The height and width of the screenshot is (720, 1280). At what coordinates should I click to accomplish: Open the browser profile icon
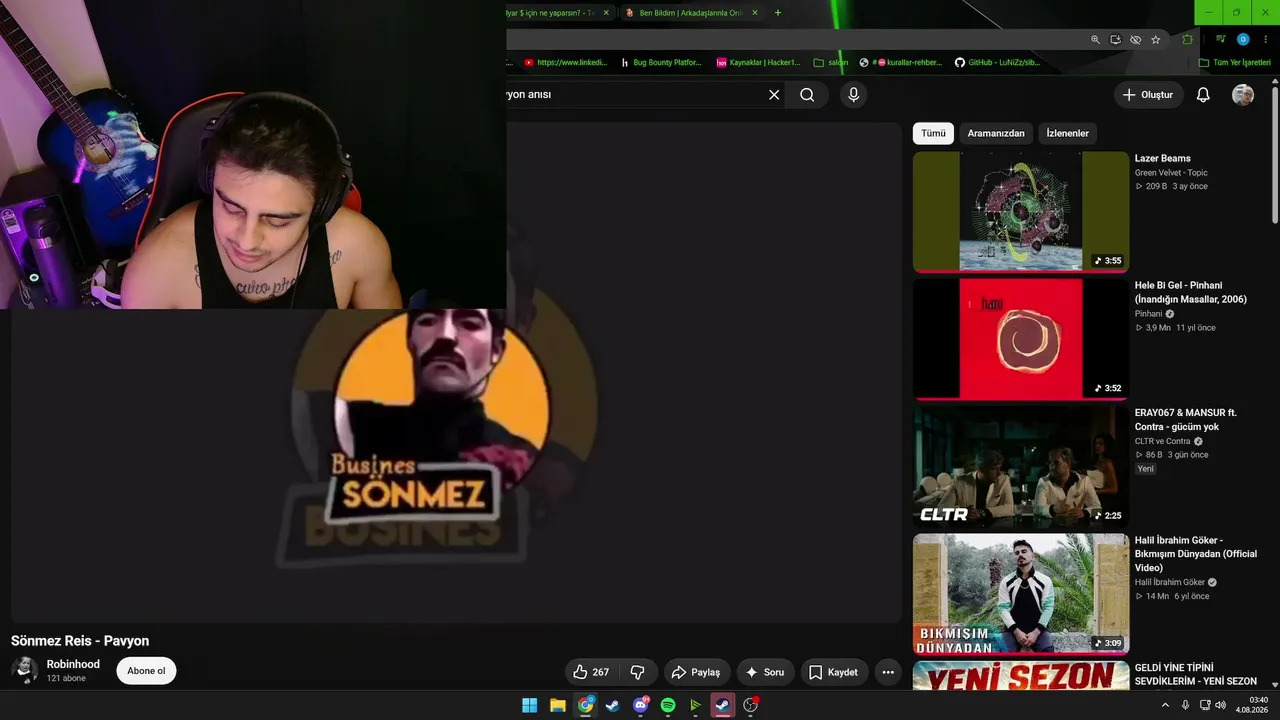[1243, 40]
